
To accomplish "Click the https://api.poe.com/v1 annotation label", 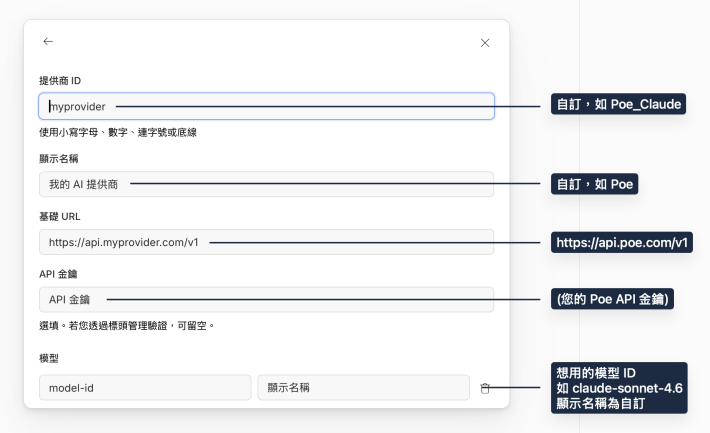I will click(x=620, y=242).
